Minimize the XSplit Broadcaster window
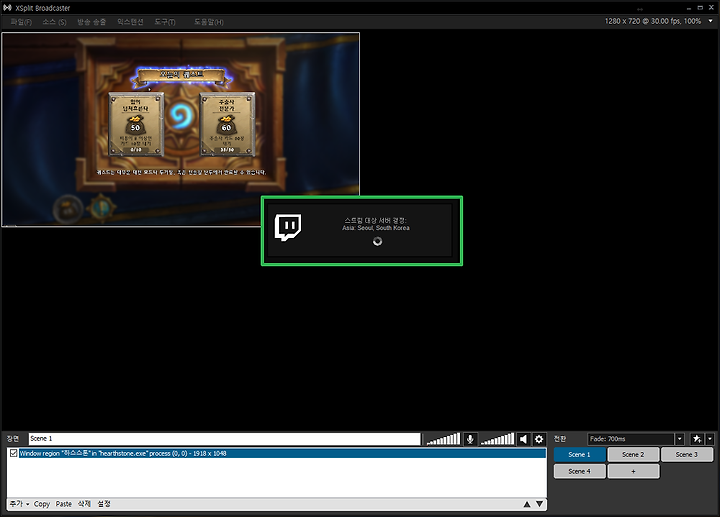 pyautogui.click(x=689, y=8)
